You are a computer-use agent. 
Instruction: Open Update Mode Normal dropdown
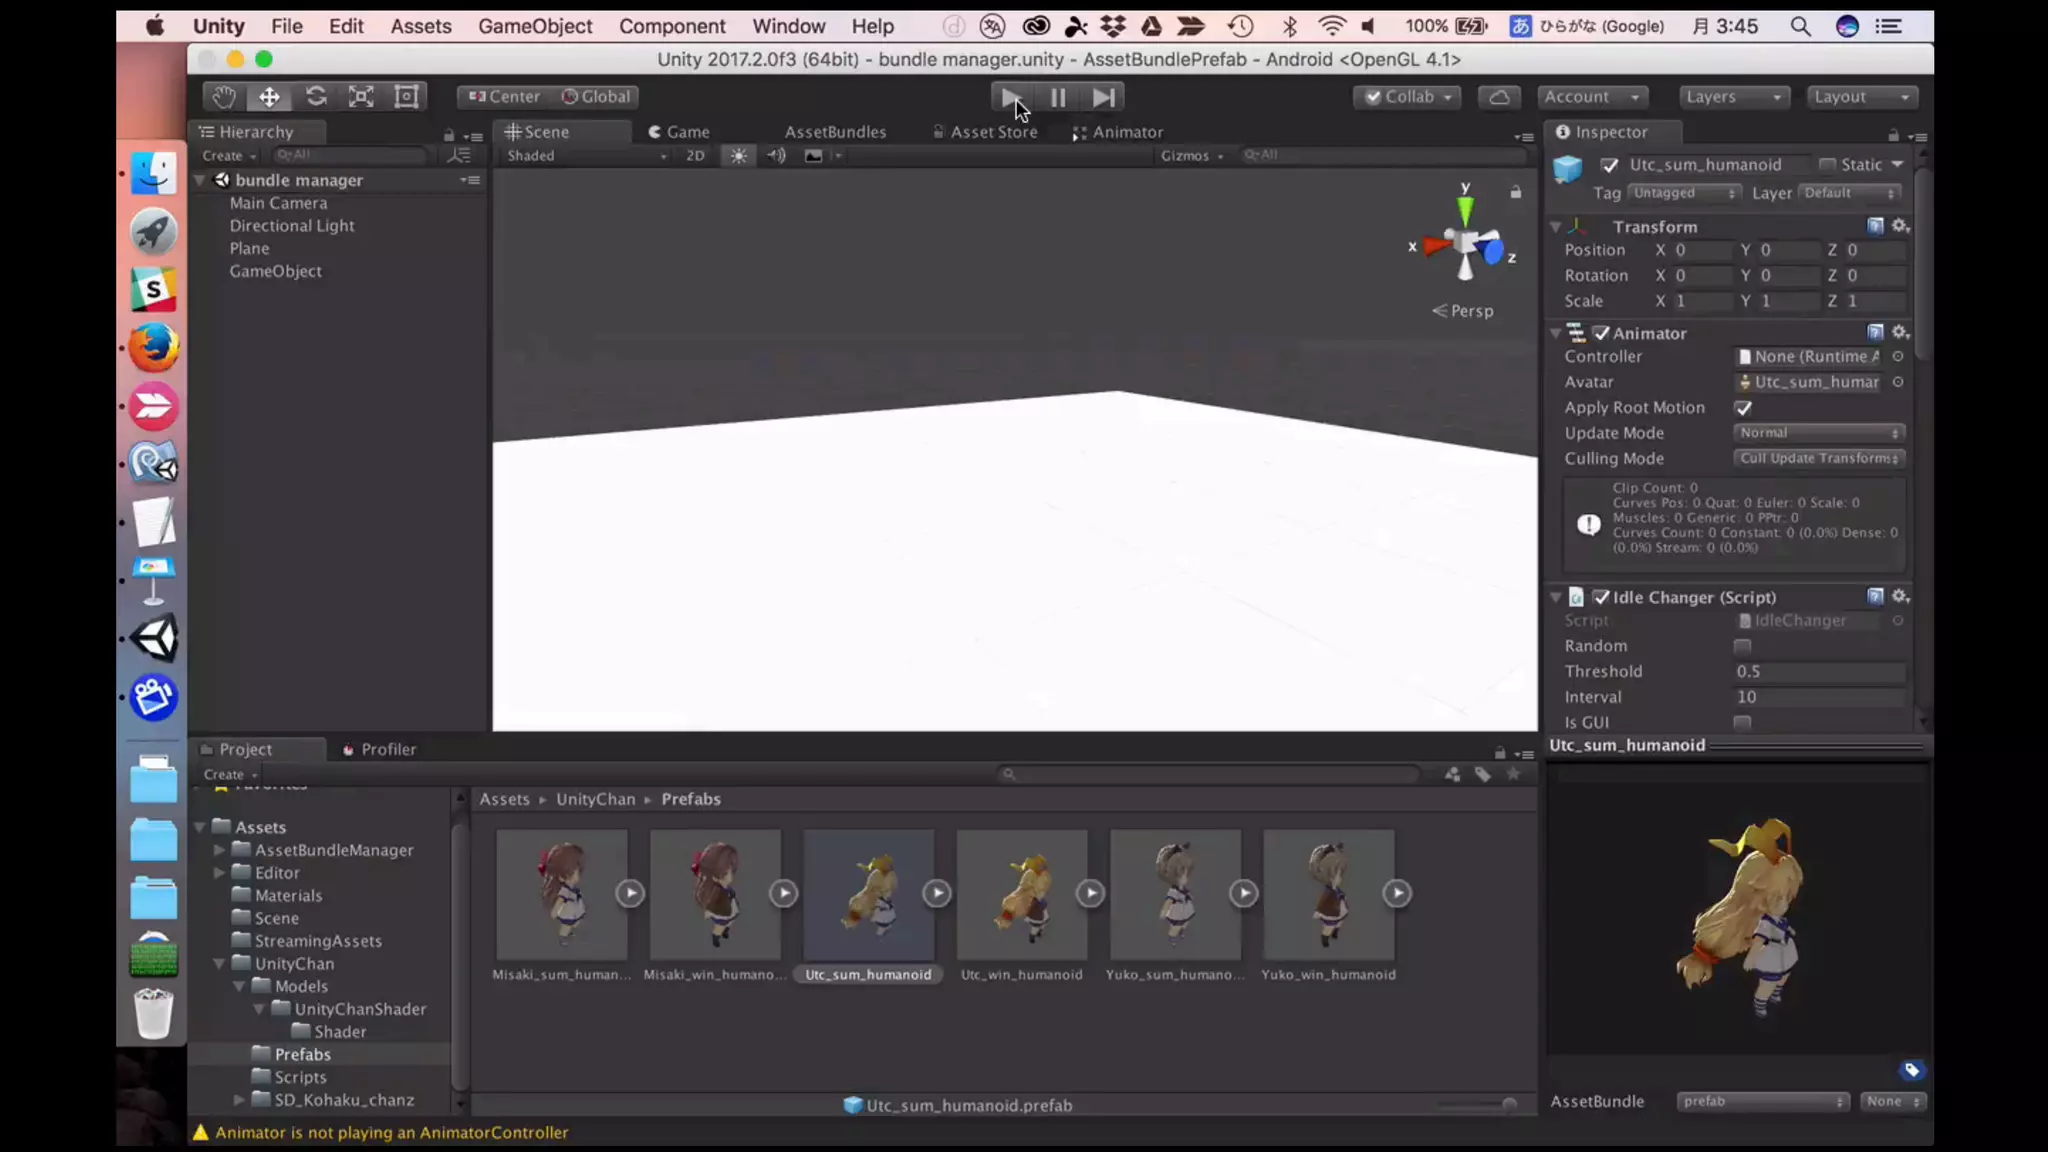coord(1817,433)
